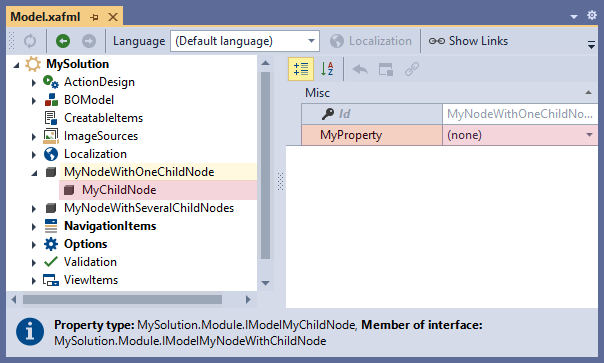604x363 pixels.
Task: Click the Reset property undo arrow icon
Action: 360,70
